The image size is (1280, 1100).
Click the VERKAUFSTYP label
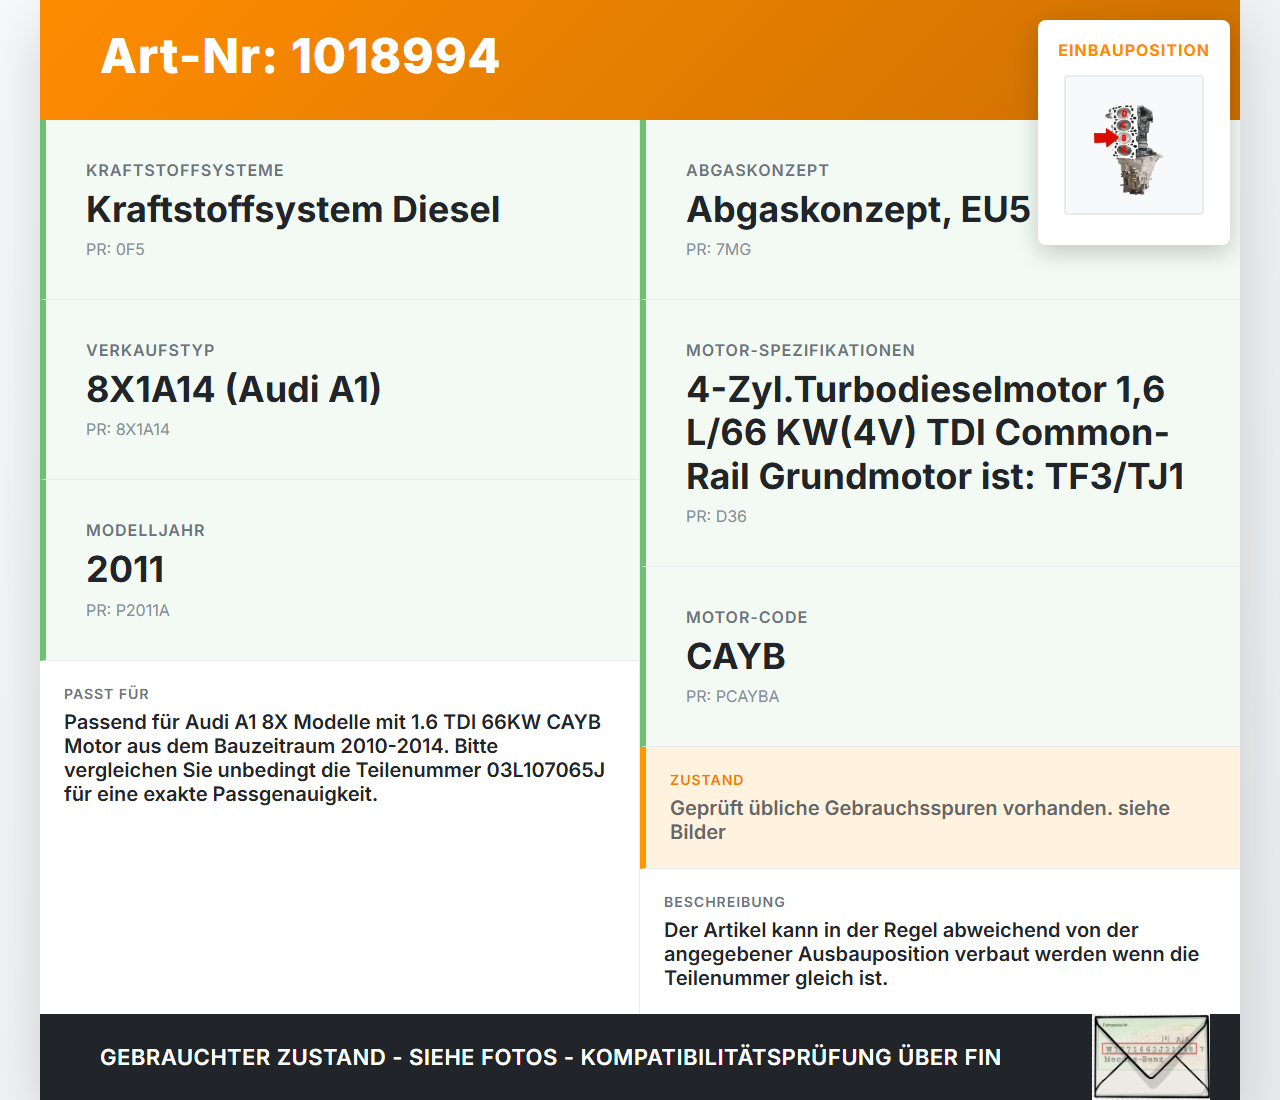pos(150,350)
